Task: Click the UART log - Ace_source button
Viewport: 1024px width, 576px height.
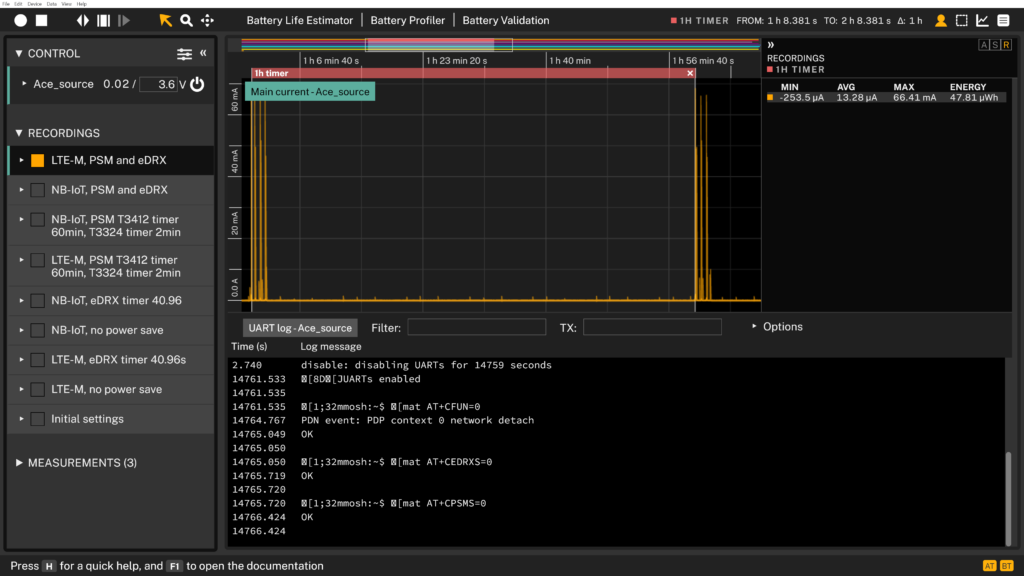Action: pyautogui.click(x=300, y=328)
